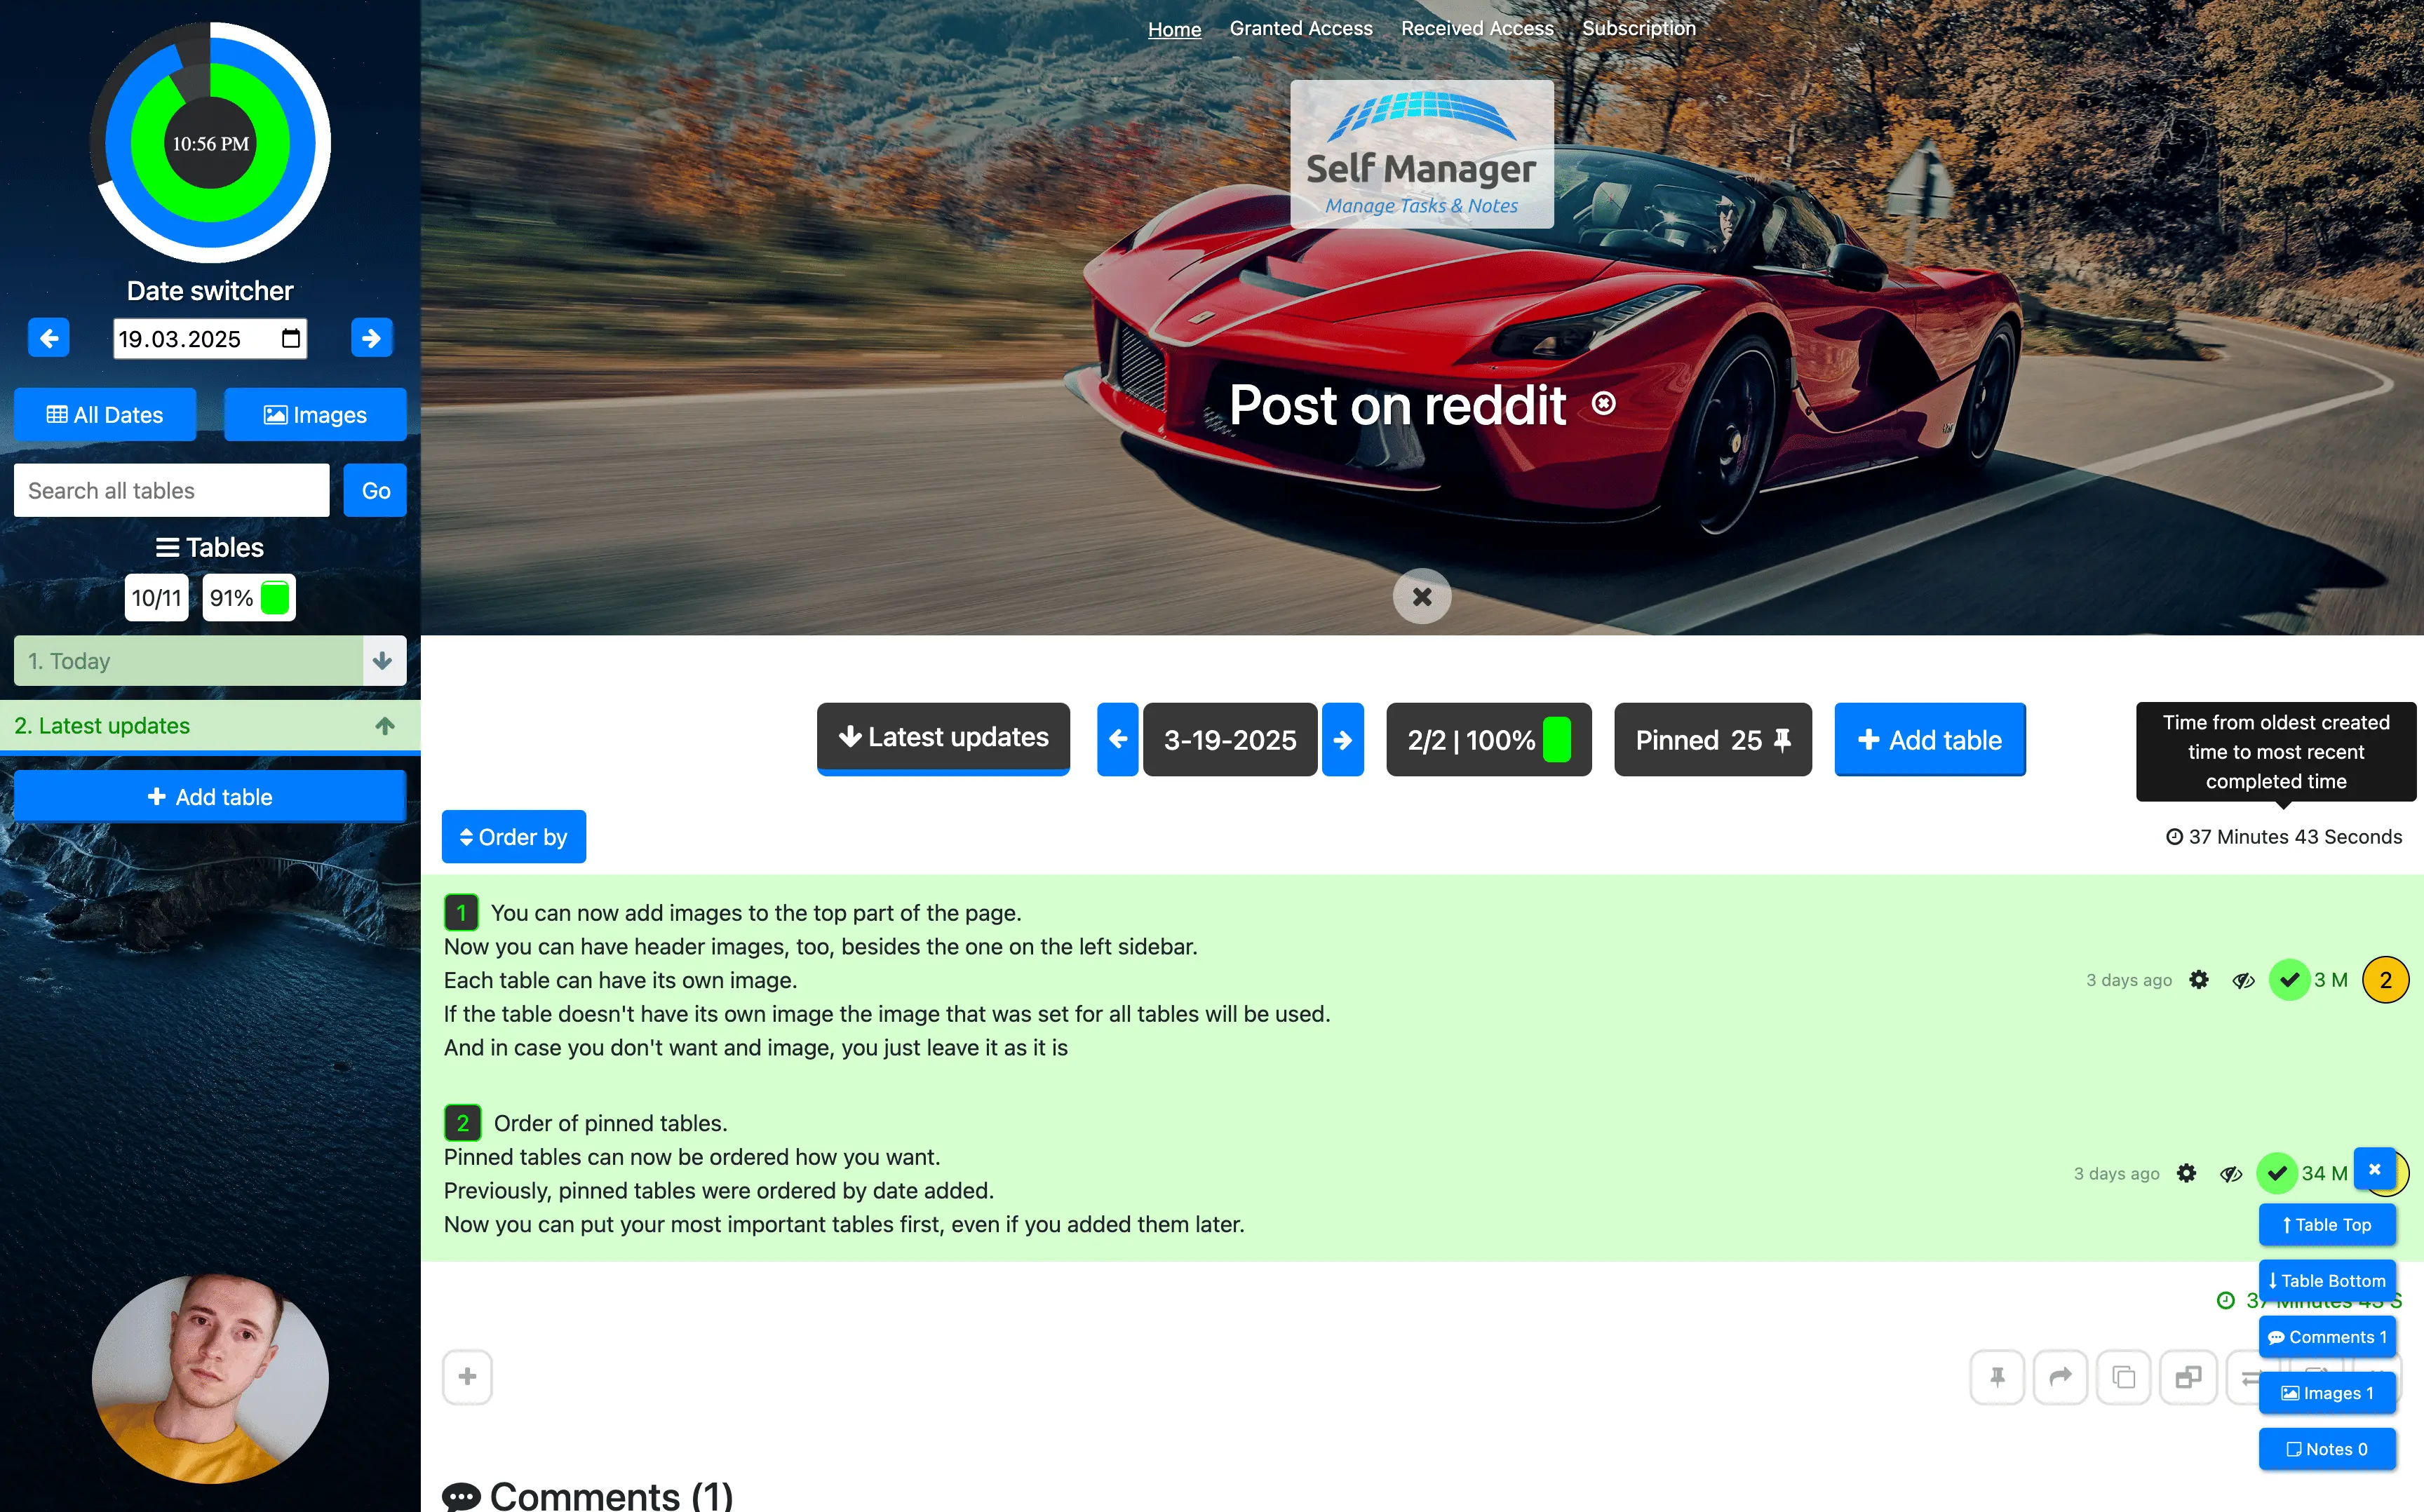Open settings gear for Order of pinned tables row

pyautogui.click(x=2186, y=1173)
